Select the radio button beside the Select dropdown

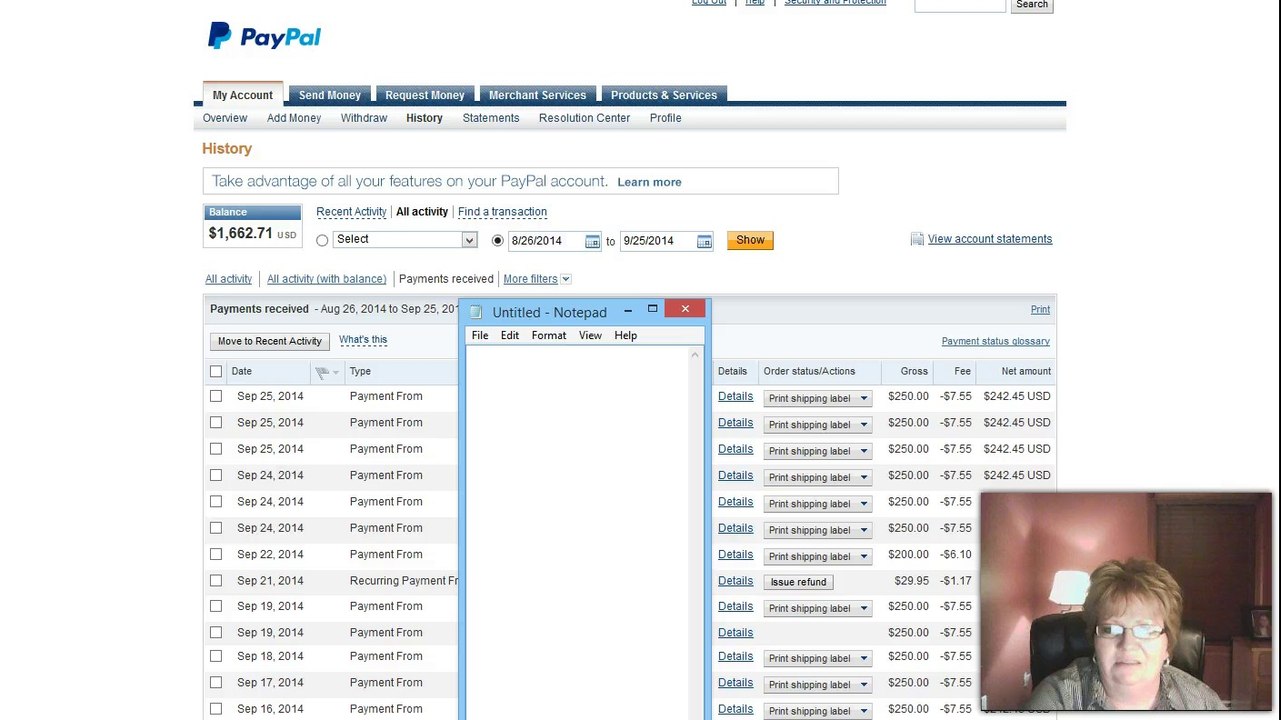pos(322,240)
